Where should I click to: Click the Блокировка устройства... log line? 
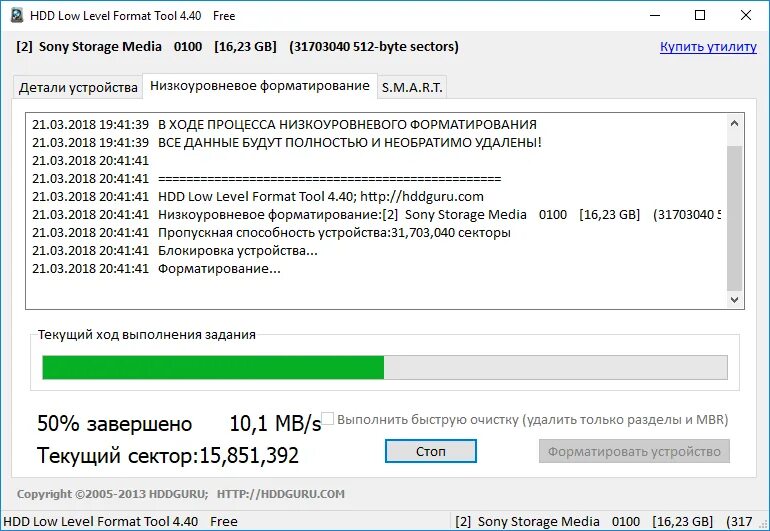tap(175, 251)
